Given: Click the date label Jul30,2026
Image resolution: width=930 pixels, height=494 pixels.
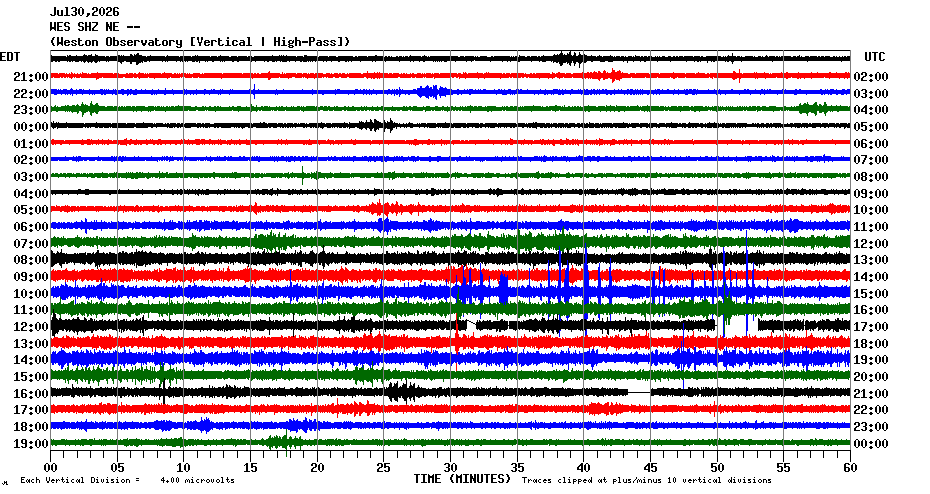Looking at the screenshot, I should click(x=84, y=12).
